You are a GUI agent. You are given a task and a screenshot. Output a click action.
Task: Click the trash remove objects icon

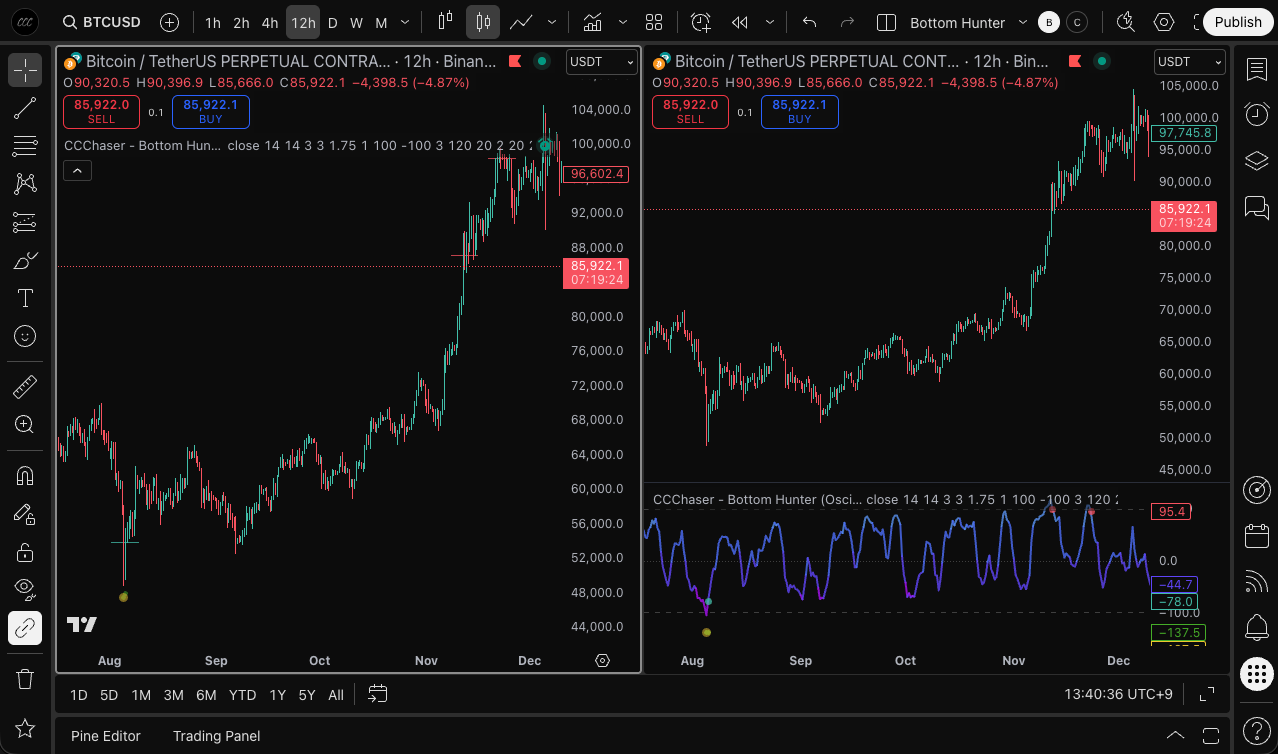click(x=25, y=679)
